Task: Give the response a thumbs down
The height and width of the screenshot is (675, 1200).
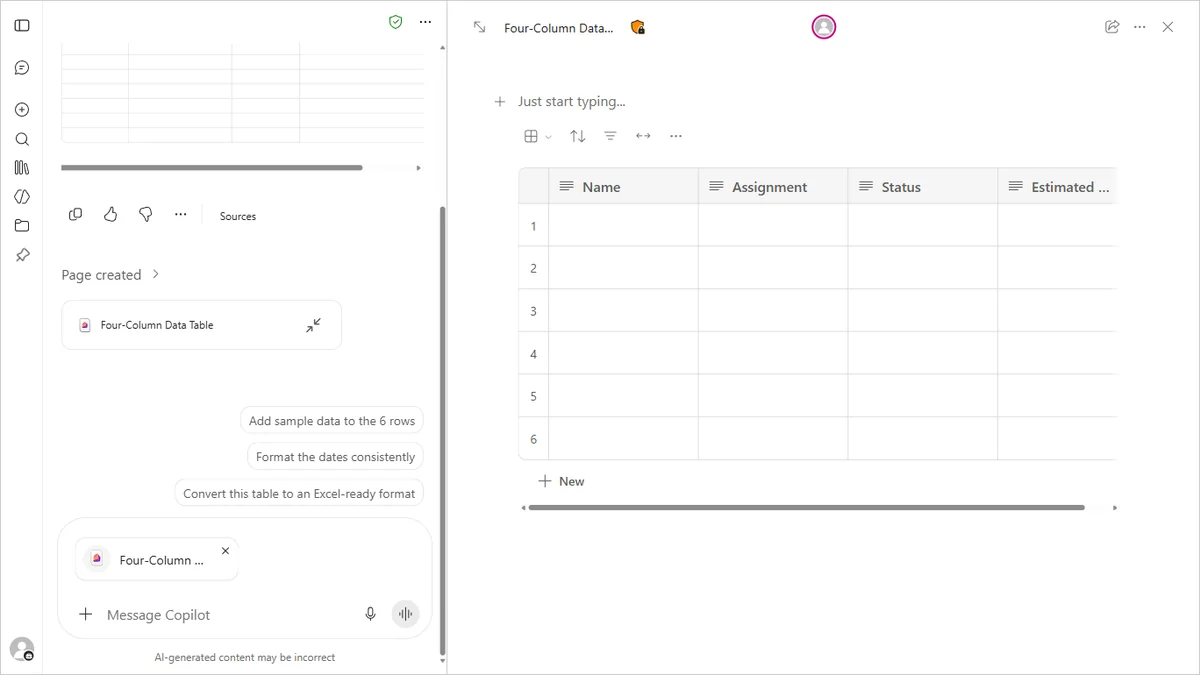Action: [145, 214]
